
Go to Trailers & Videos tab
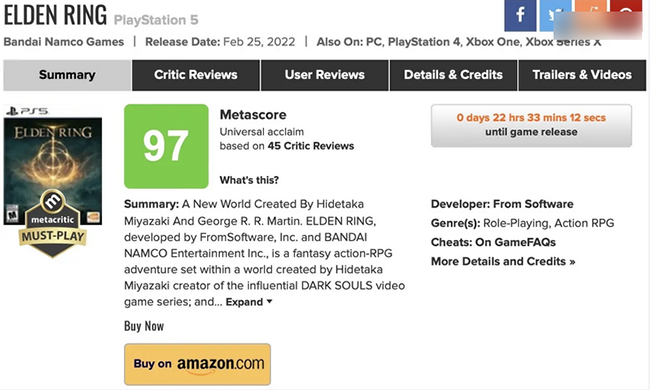pos(582,75)
